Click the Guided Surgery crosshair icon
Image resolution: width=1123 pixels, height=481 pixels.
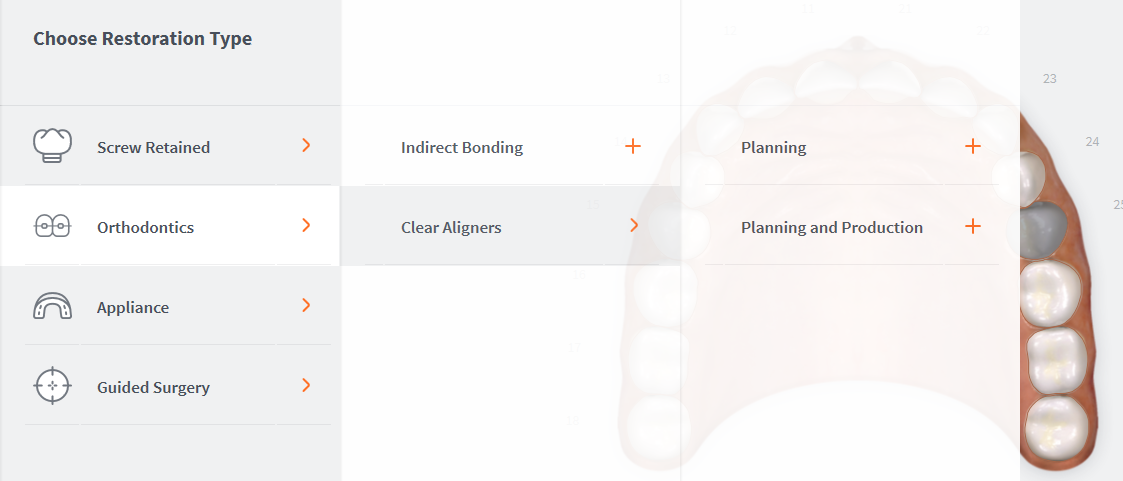(53, 386)
